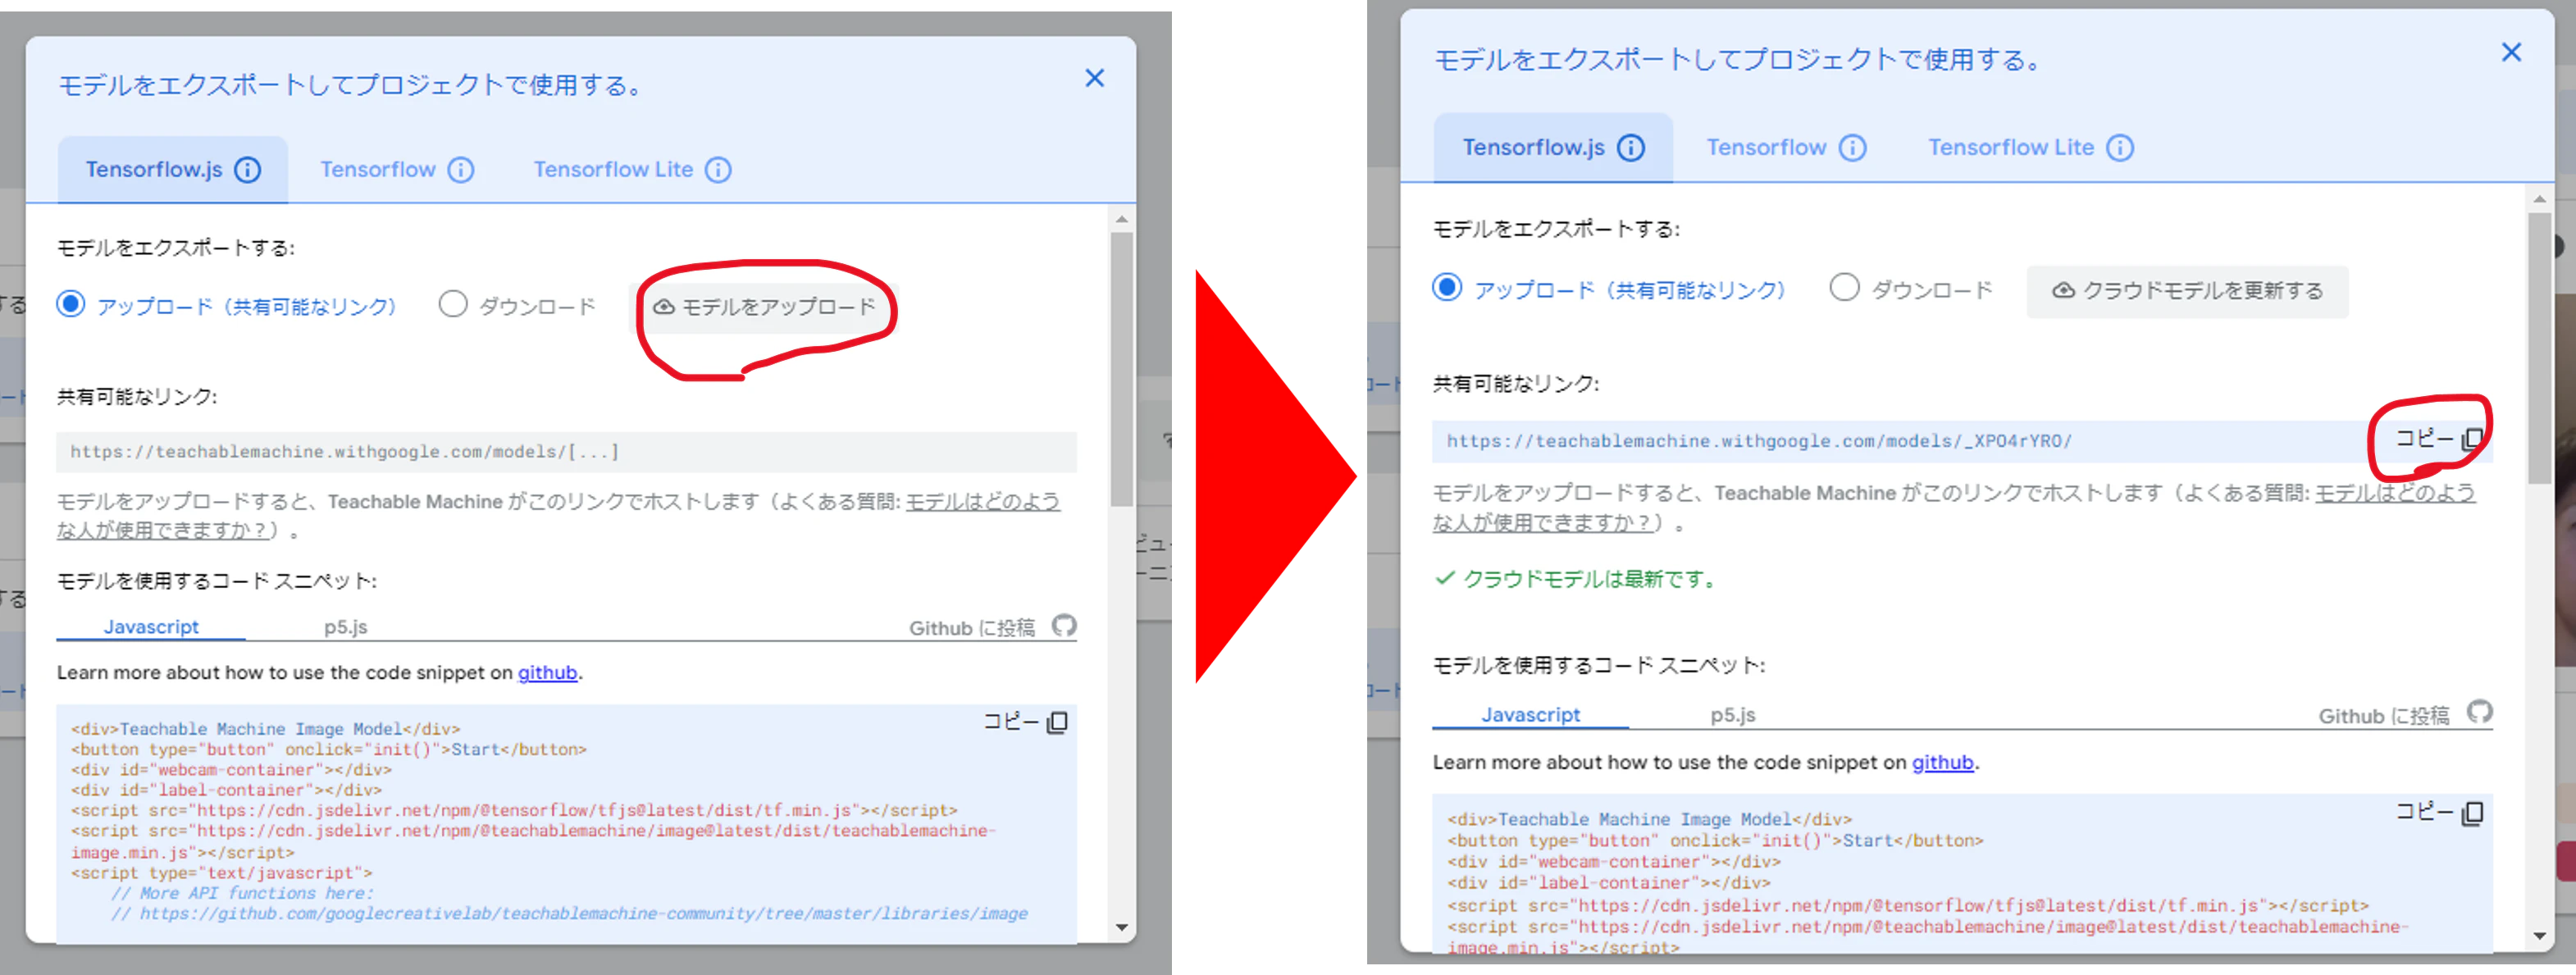Copy code snippet in left dialog

(1025, 721)
